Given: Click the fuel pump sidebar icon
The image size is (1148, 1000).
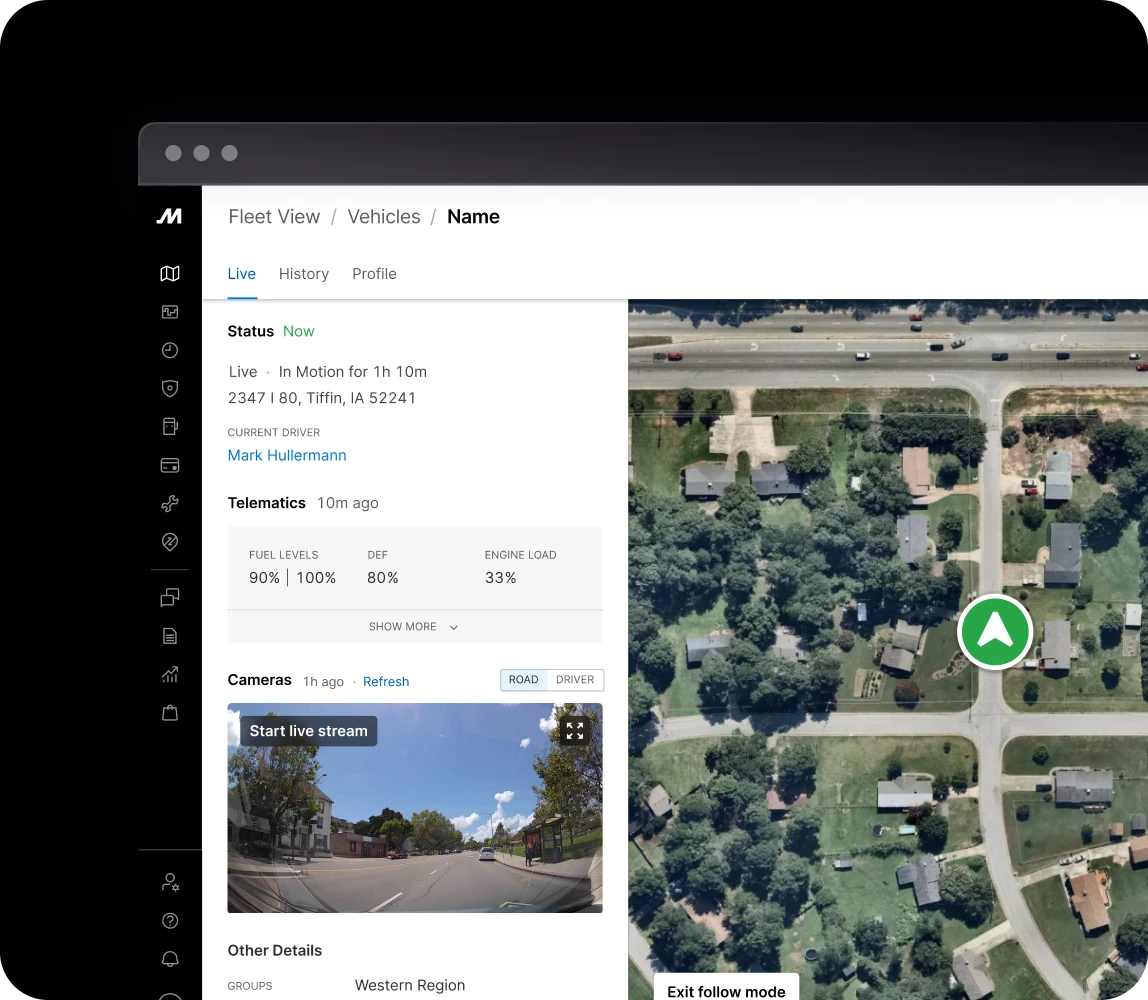Looking at the screenshot, I should [x=170, y=426].
